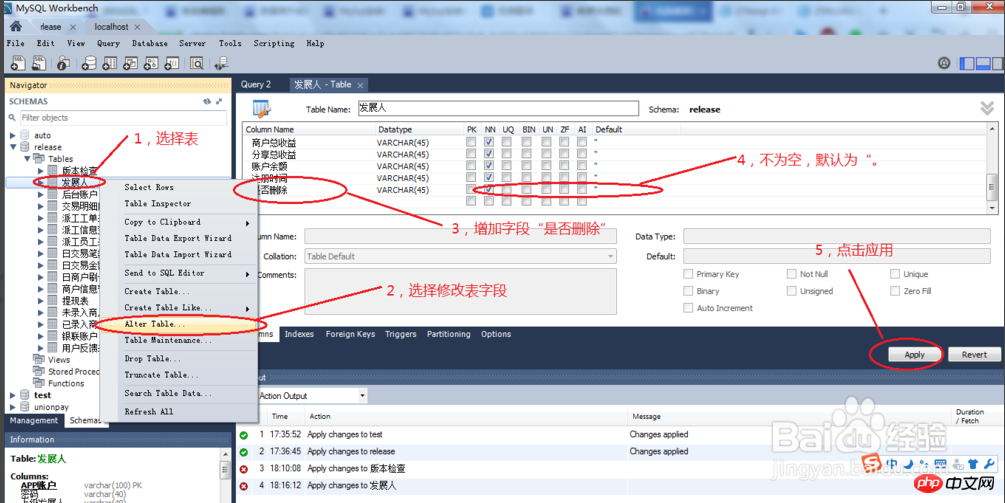Click success icon on 17:35:52 log row

tap(244, 435)
